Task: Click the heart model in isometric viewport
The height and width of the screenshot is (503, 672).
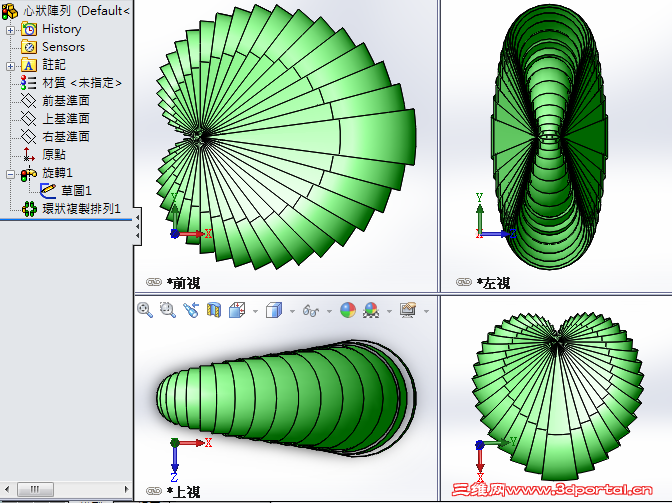Action: point(557,396)
